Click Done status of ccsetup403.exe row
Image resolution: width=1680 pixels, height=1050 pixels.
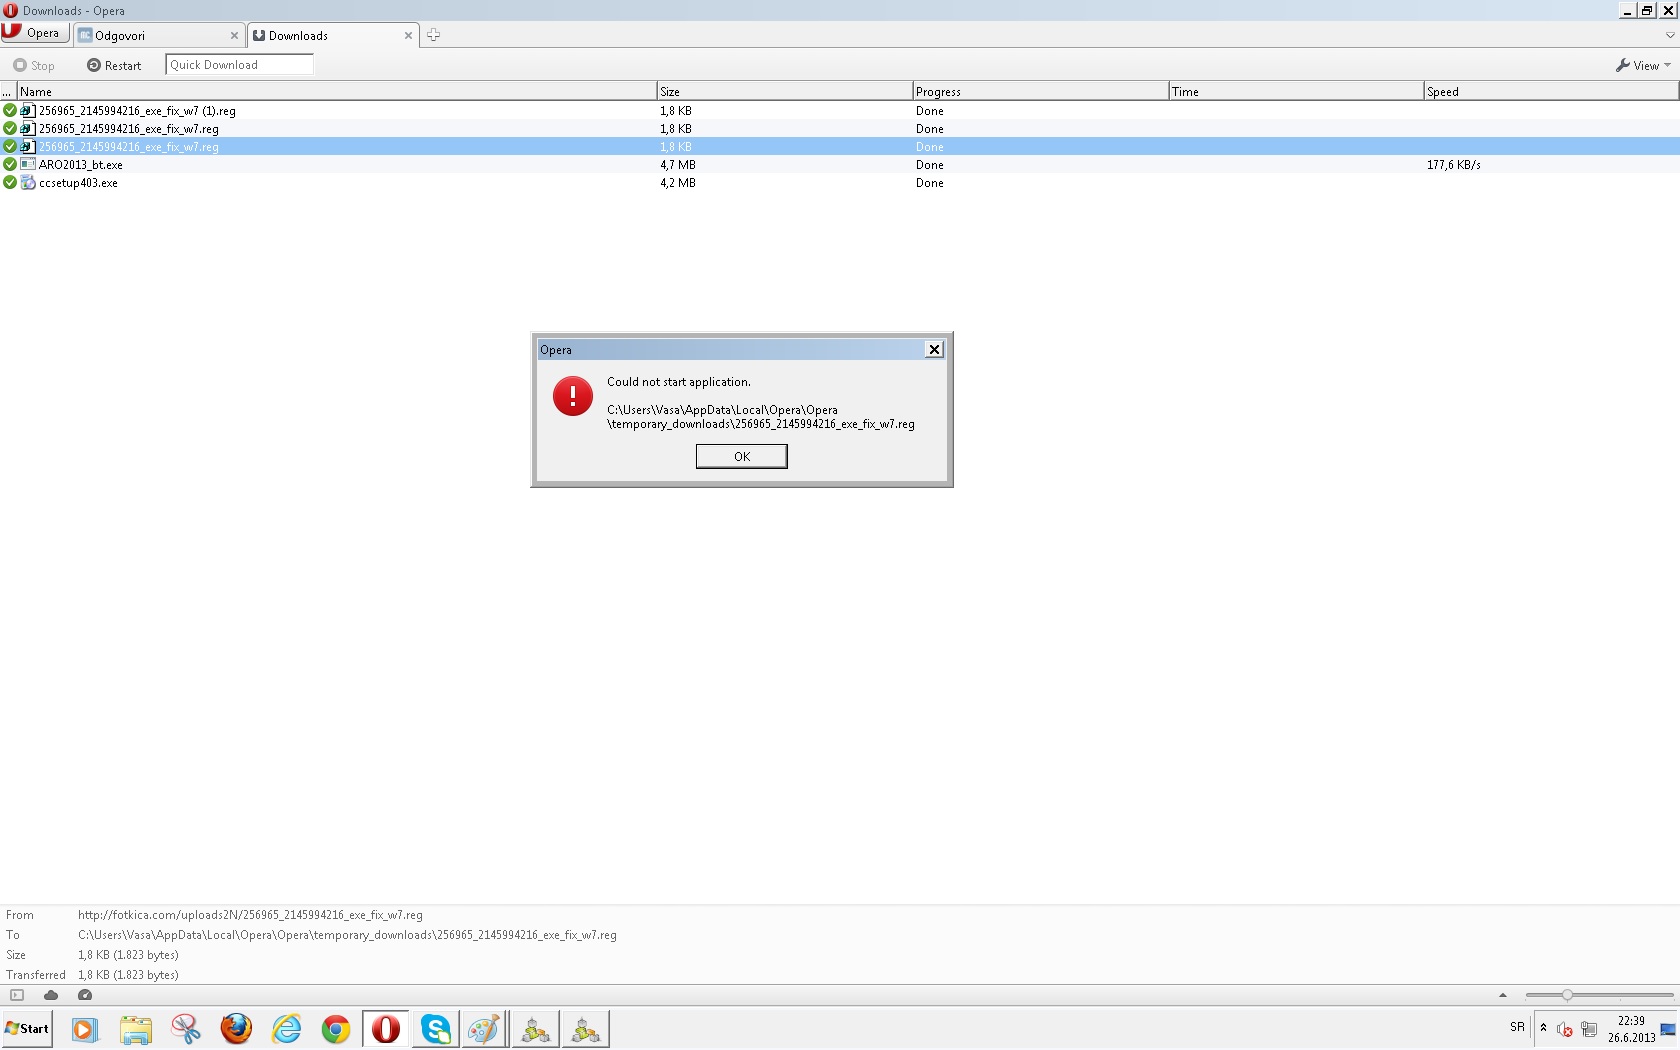(930, 183)
